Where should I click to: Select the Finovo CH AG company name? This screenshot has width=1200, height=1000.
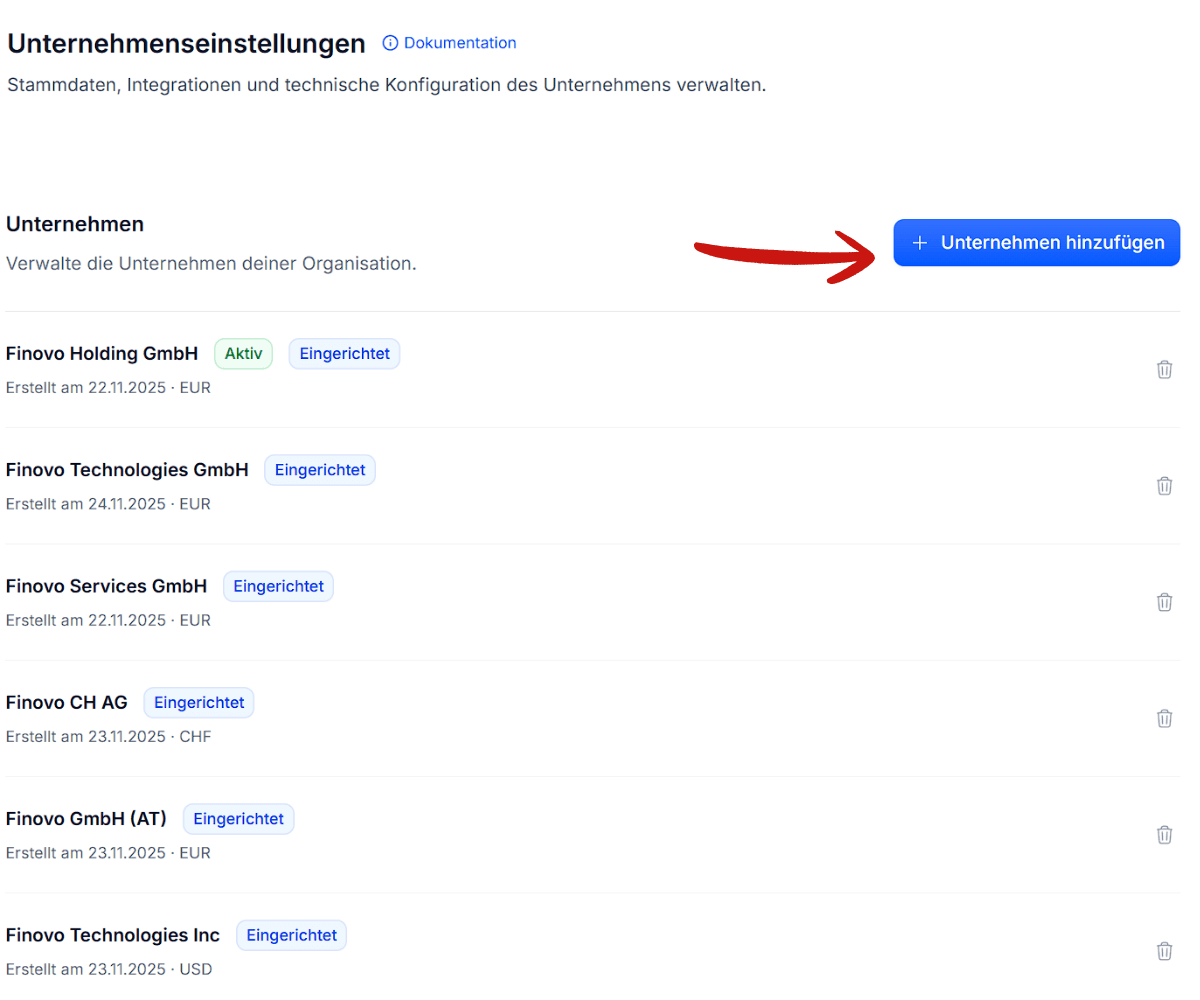click(x=67, y=702)
